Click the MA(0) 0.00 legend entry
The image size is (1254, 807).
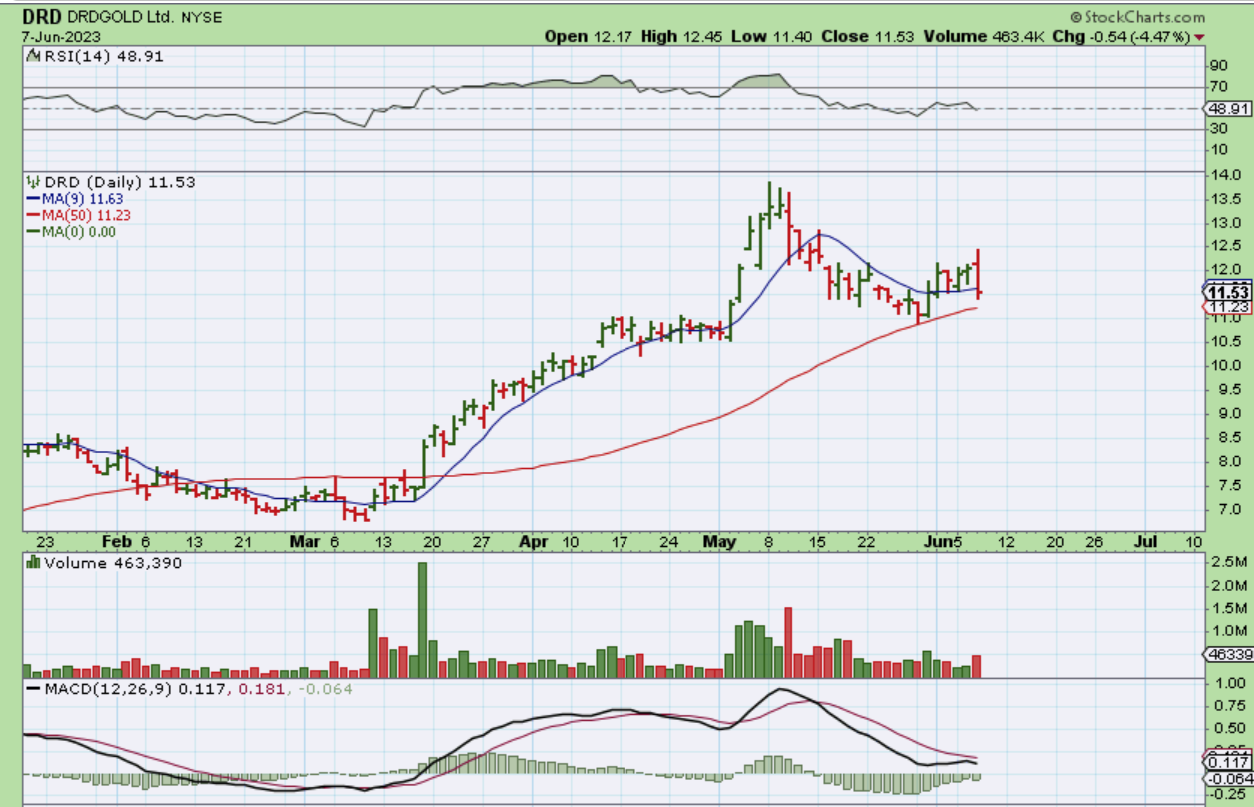(77, 231)
